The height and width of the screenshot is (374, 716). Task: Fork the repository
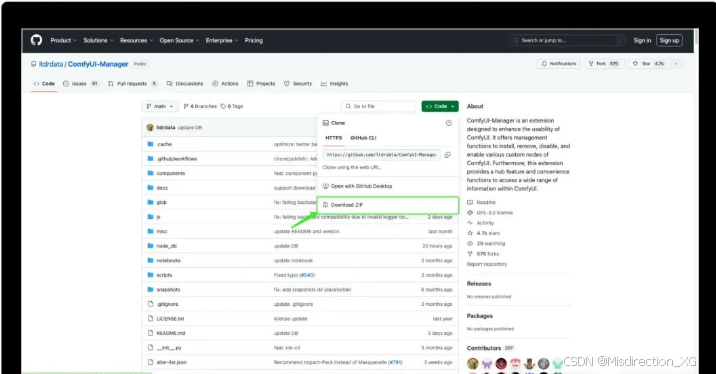pos(604,64)
